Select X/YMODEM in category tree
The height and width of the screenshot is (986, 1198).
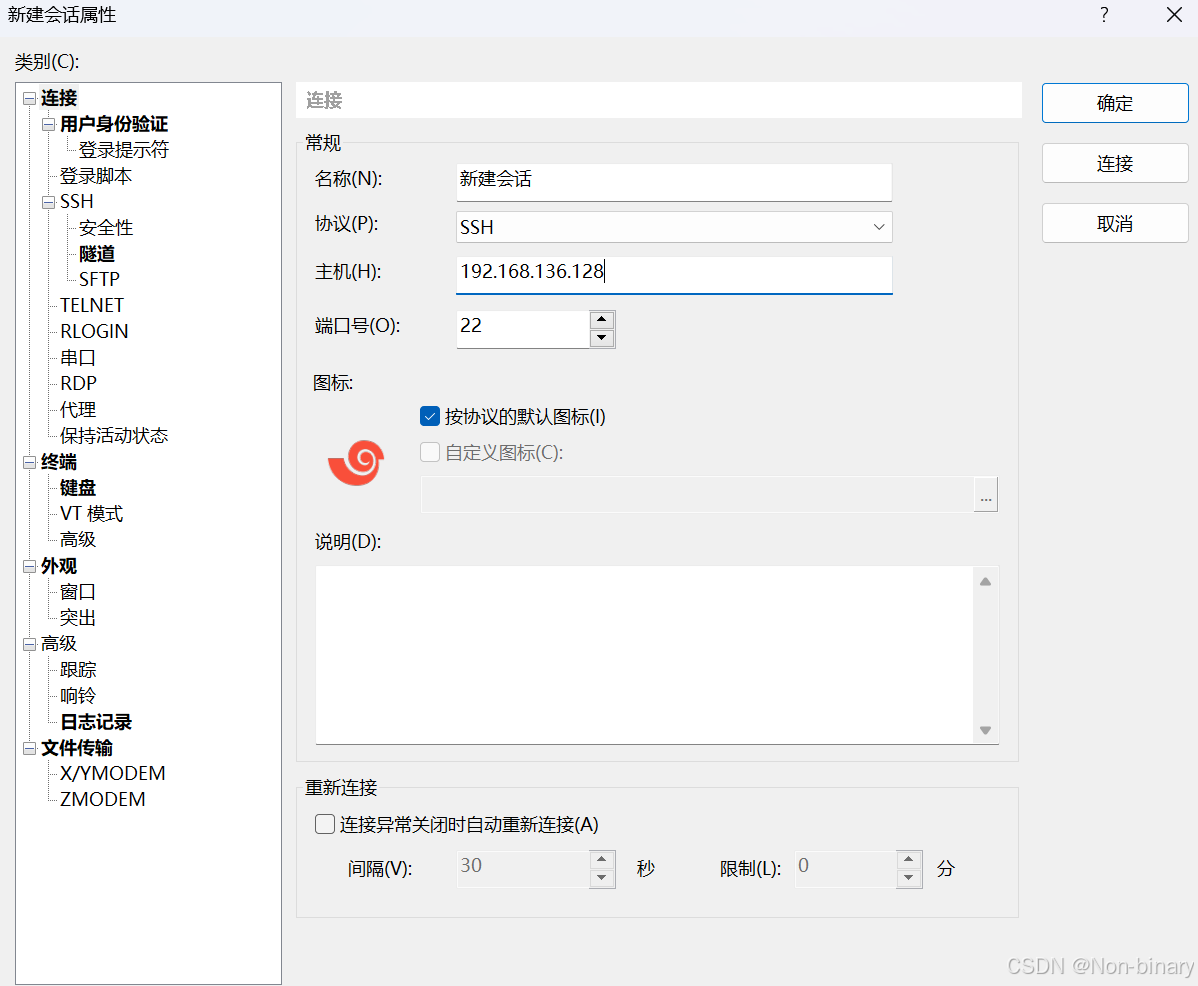pos(112,774)
